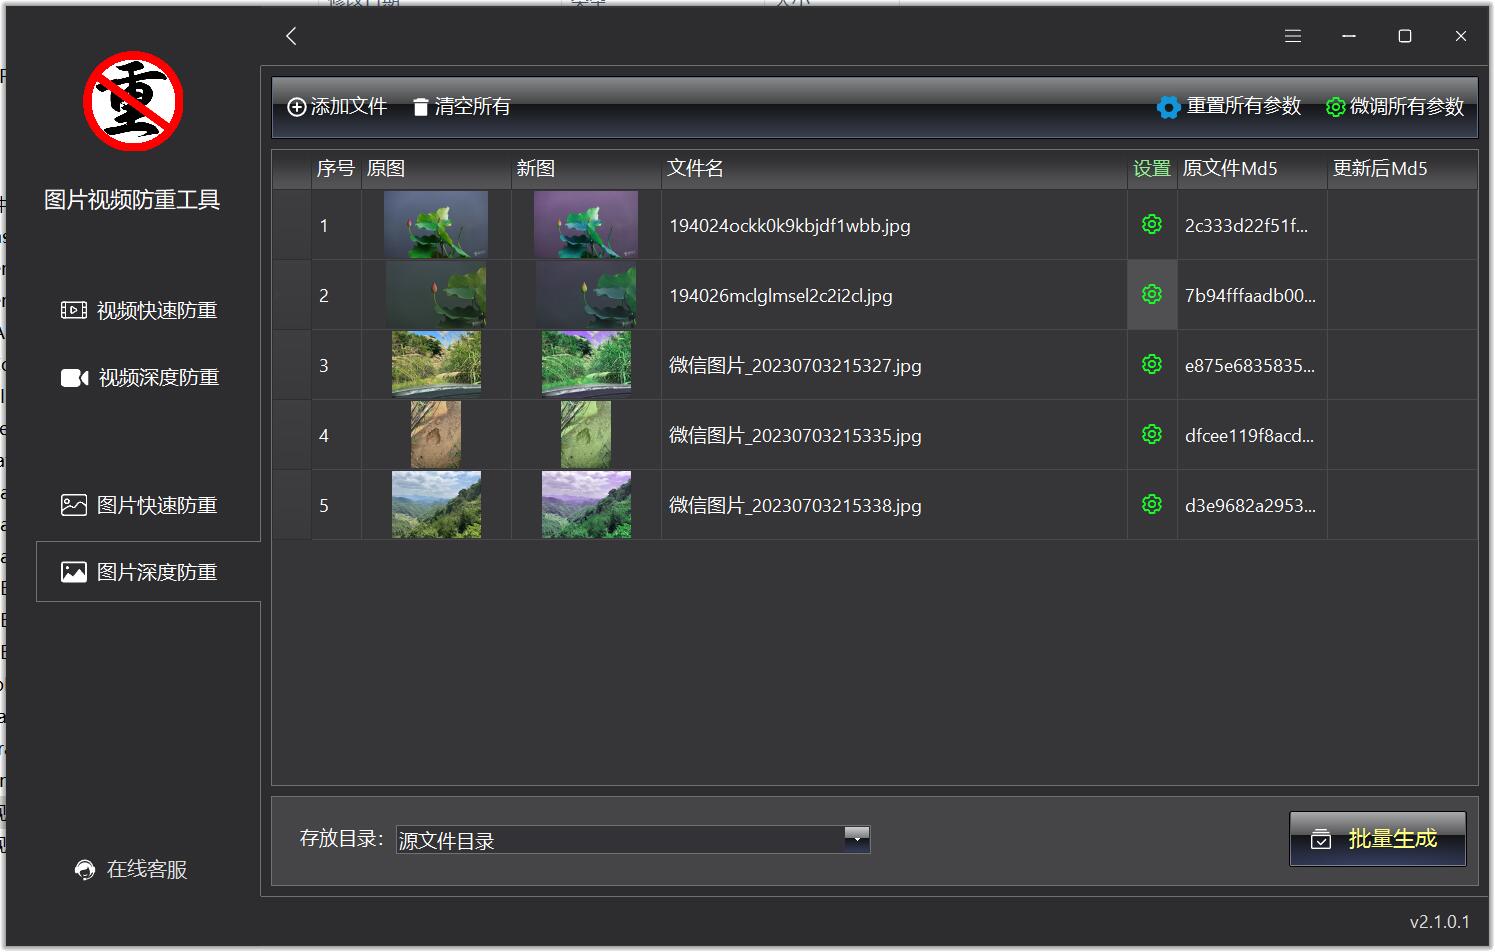Open the 源文件目录 combo box
The image size is (1495, 952).
pos(620,840)
